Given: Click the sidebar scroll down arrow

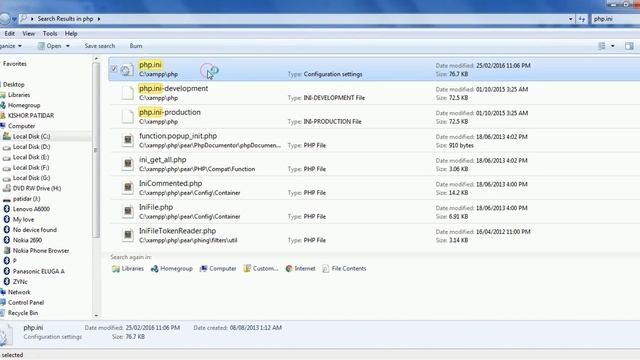Looking at the screenshot, I should (x=96, y=315).
